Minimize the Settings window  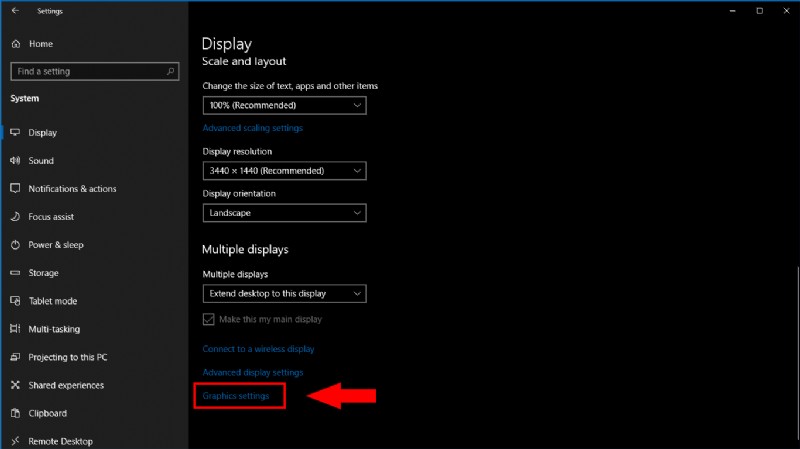coord(733,11)
